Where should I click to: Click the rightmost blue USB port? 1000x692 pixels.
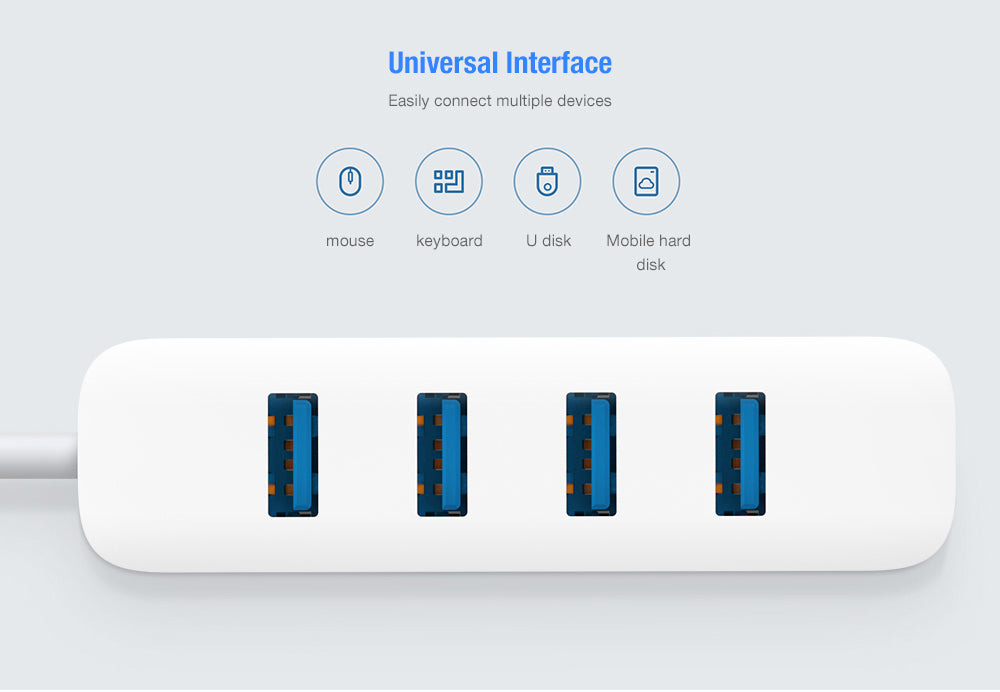tap(740, 455)
